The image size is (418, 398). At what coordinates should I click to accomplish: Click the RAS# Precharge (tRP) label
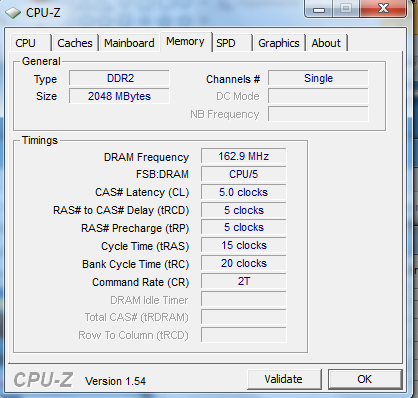pos(135,228)
